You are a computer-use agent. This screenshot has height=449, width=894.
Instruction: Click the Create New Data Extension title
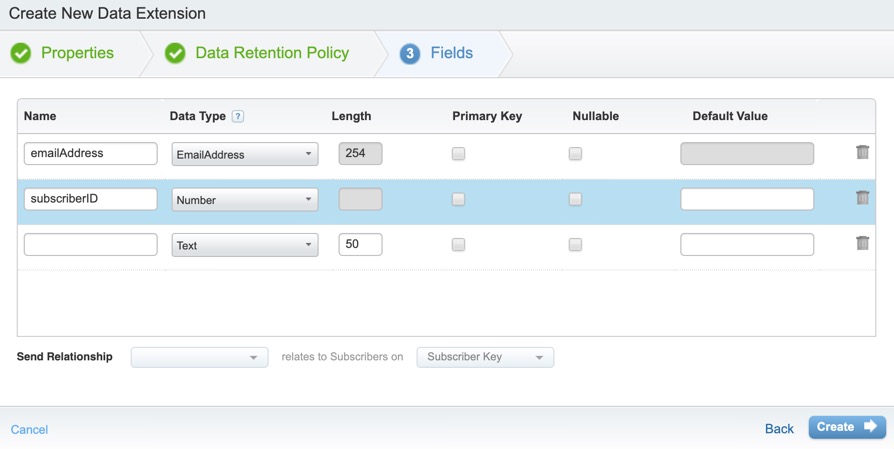(107, 13)
